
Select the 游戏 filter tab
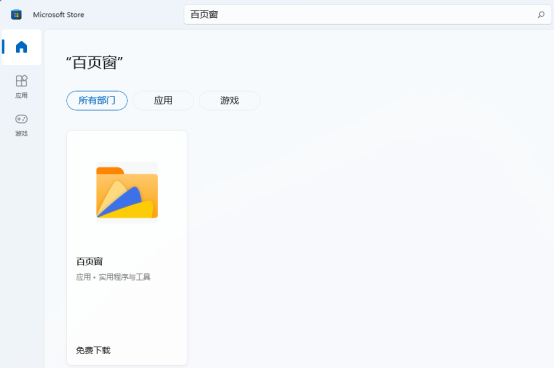(x=230, y=101)
